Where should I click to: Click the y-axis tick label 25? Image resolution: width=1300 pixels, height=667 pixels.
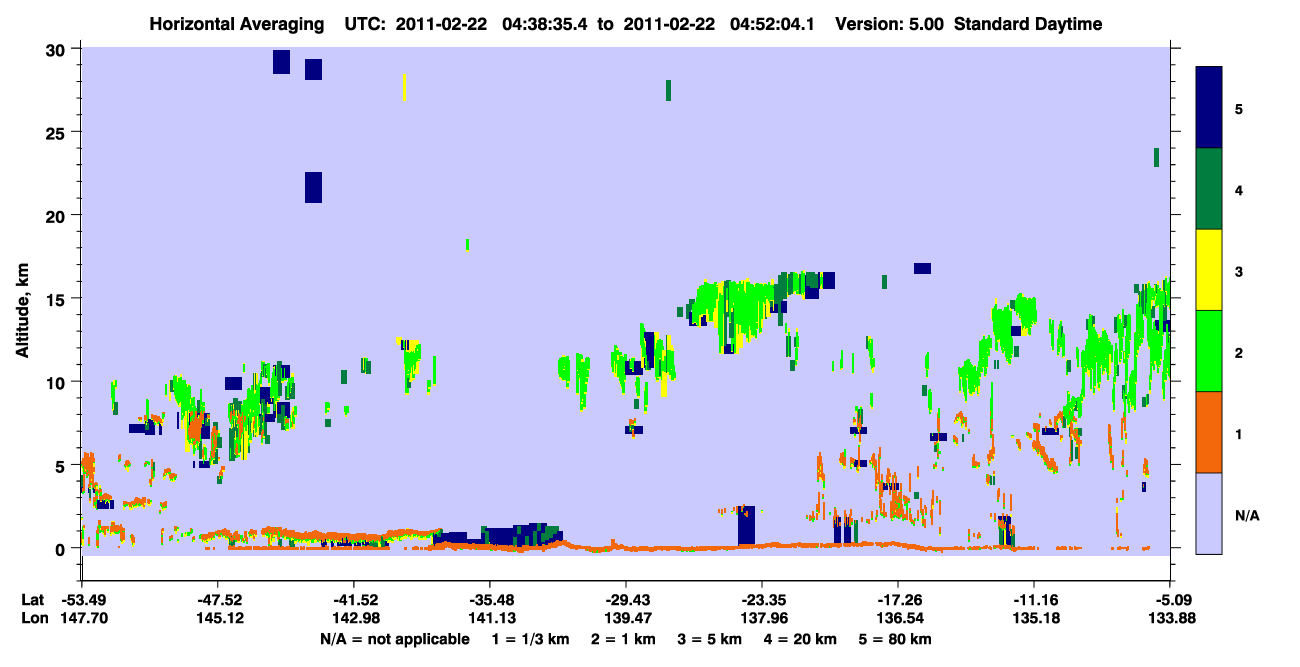point(58,132)
